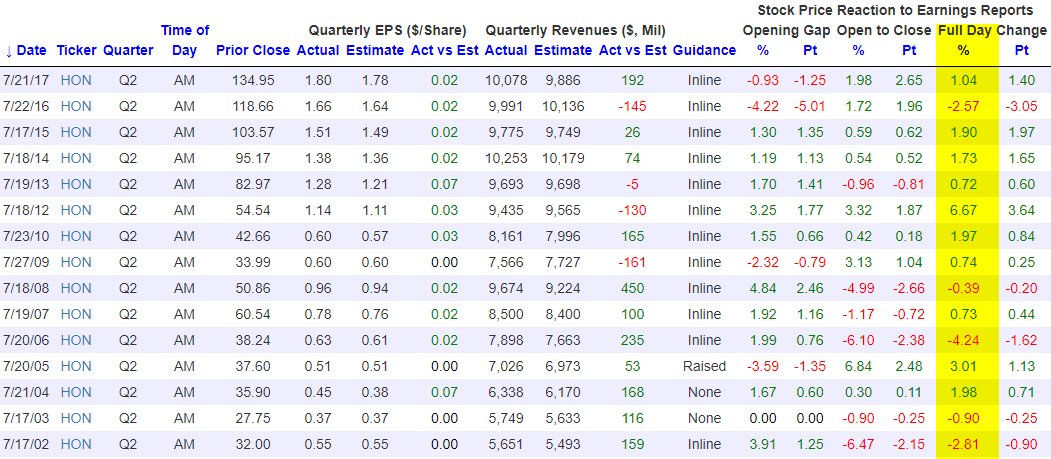This screenshot has height=459, width=1051.
Task: Open HON ticker link in 7/19/13 row
Action: pyautogui.click(x=76, y=184)
